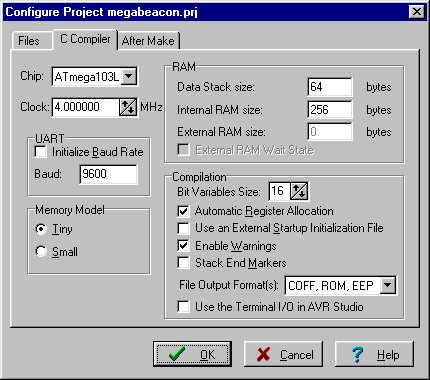Click the External RAM size field
Image resolution: width=430 pixels, height=380 pixels.
pyautogui.click(x=329, y=132)
